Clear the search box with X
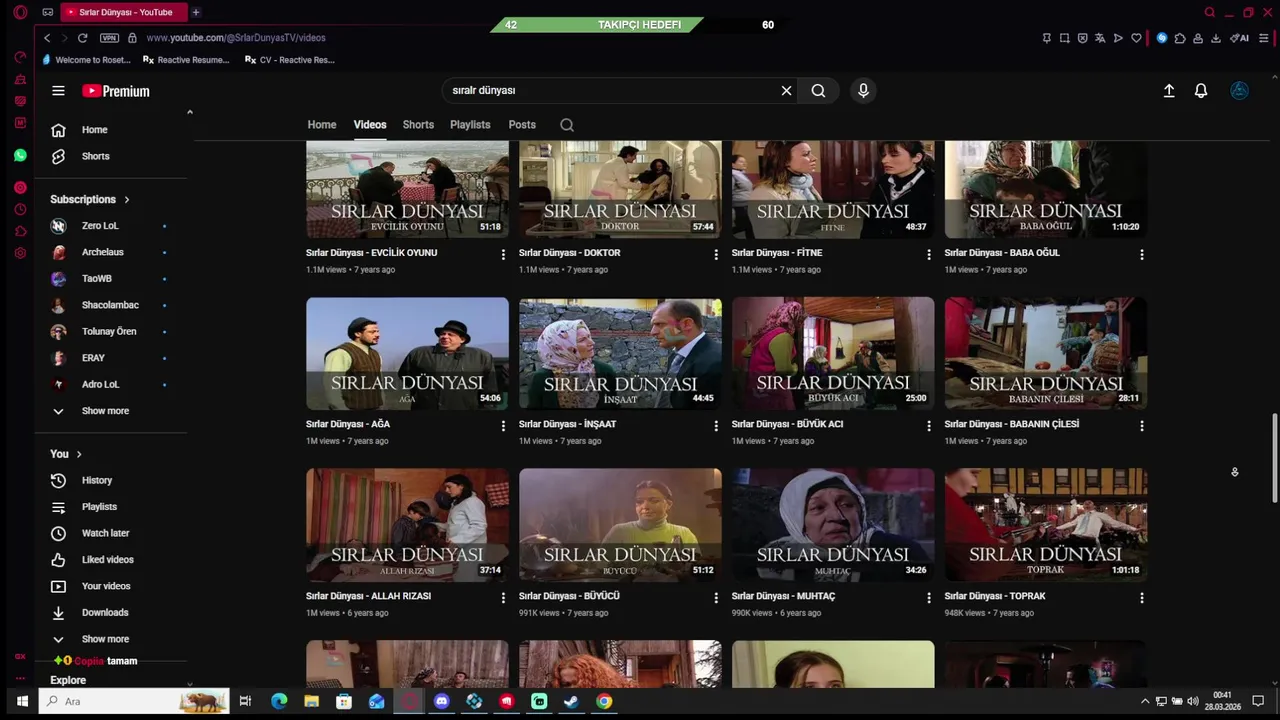The height and width of the screenshot is (720, 1280). [x=786, y=91]
